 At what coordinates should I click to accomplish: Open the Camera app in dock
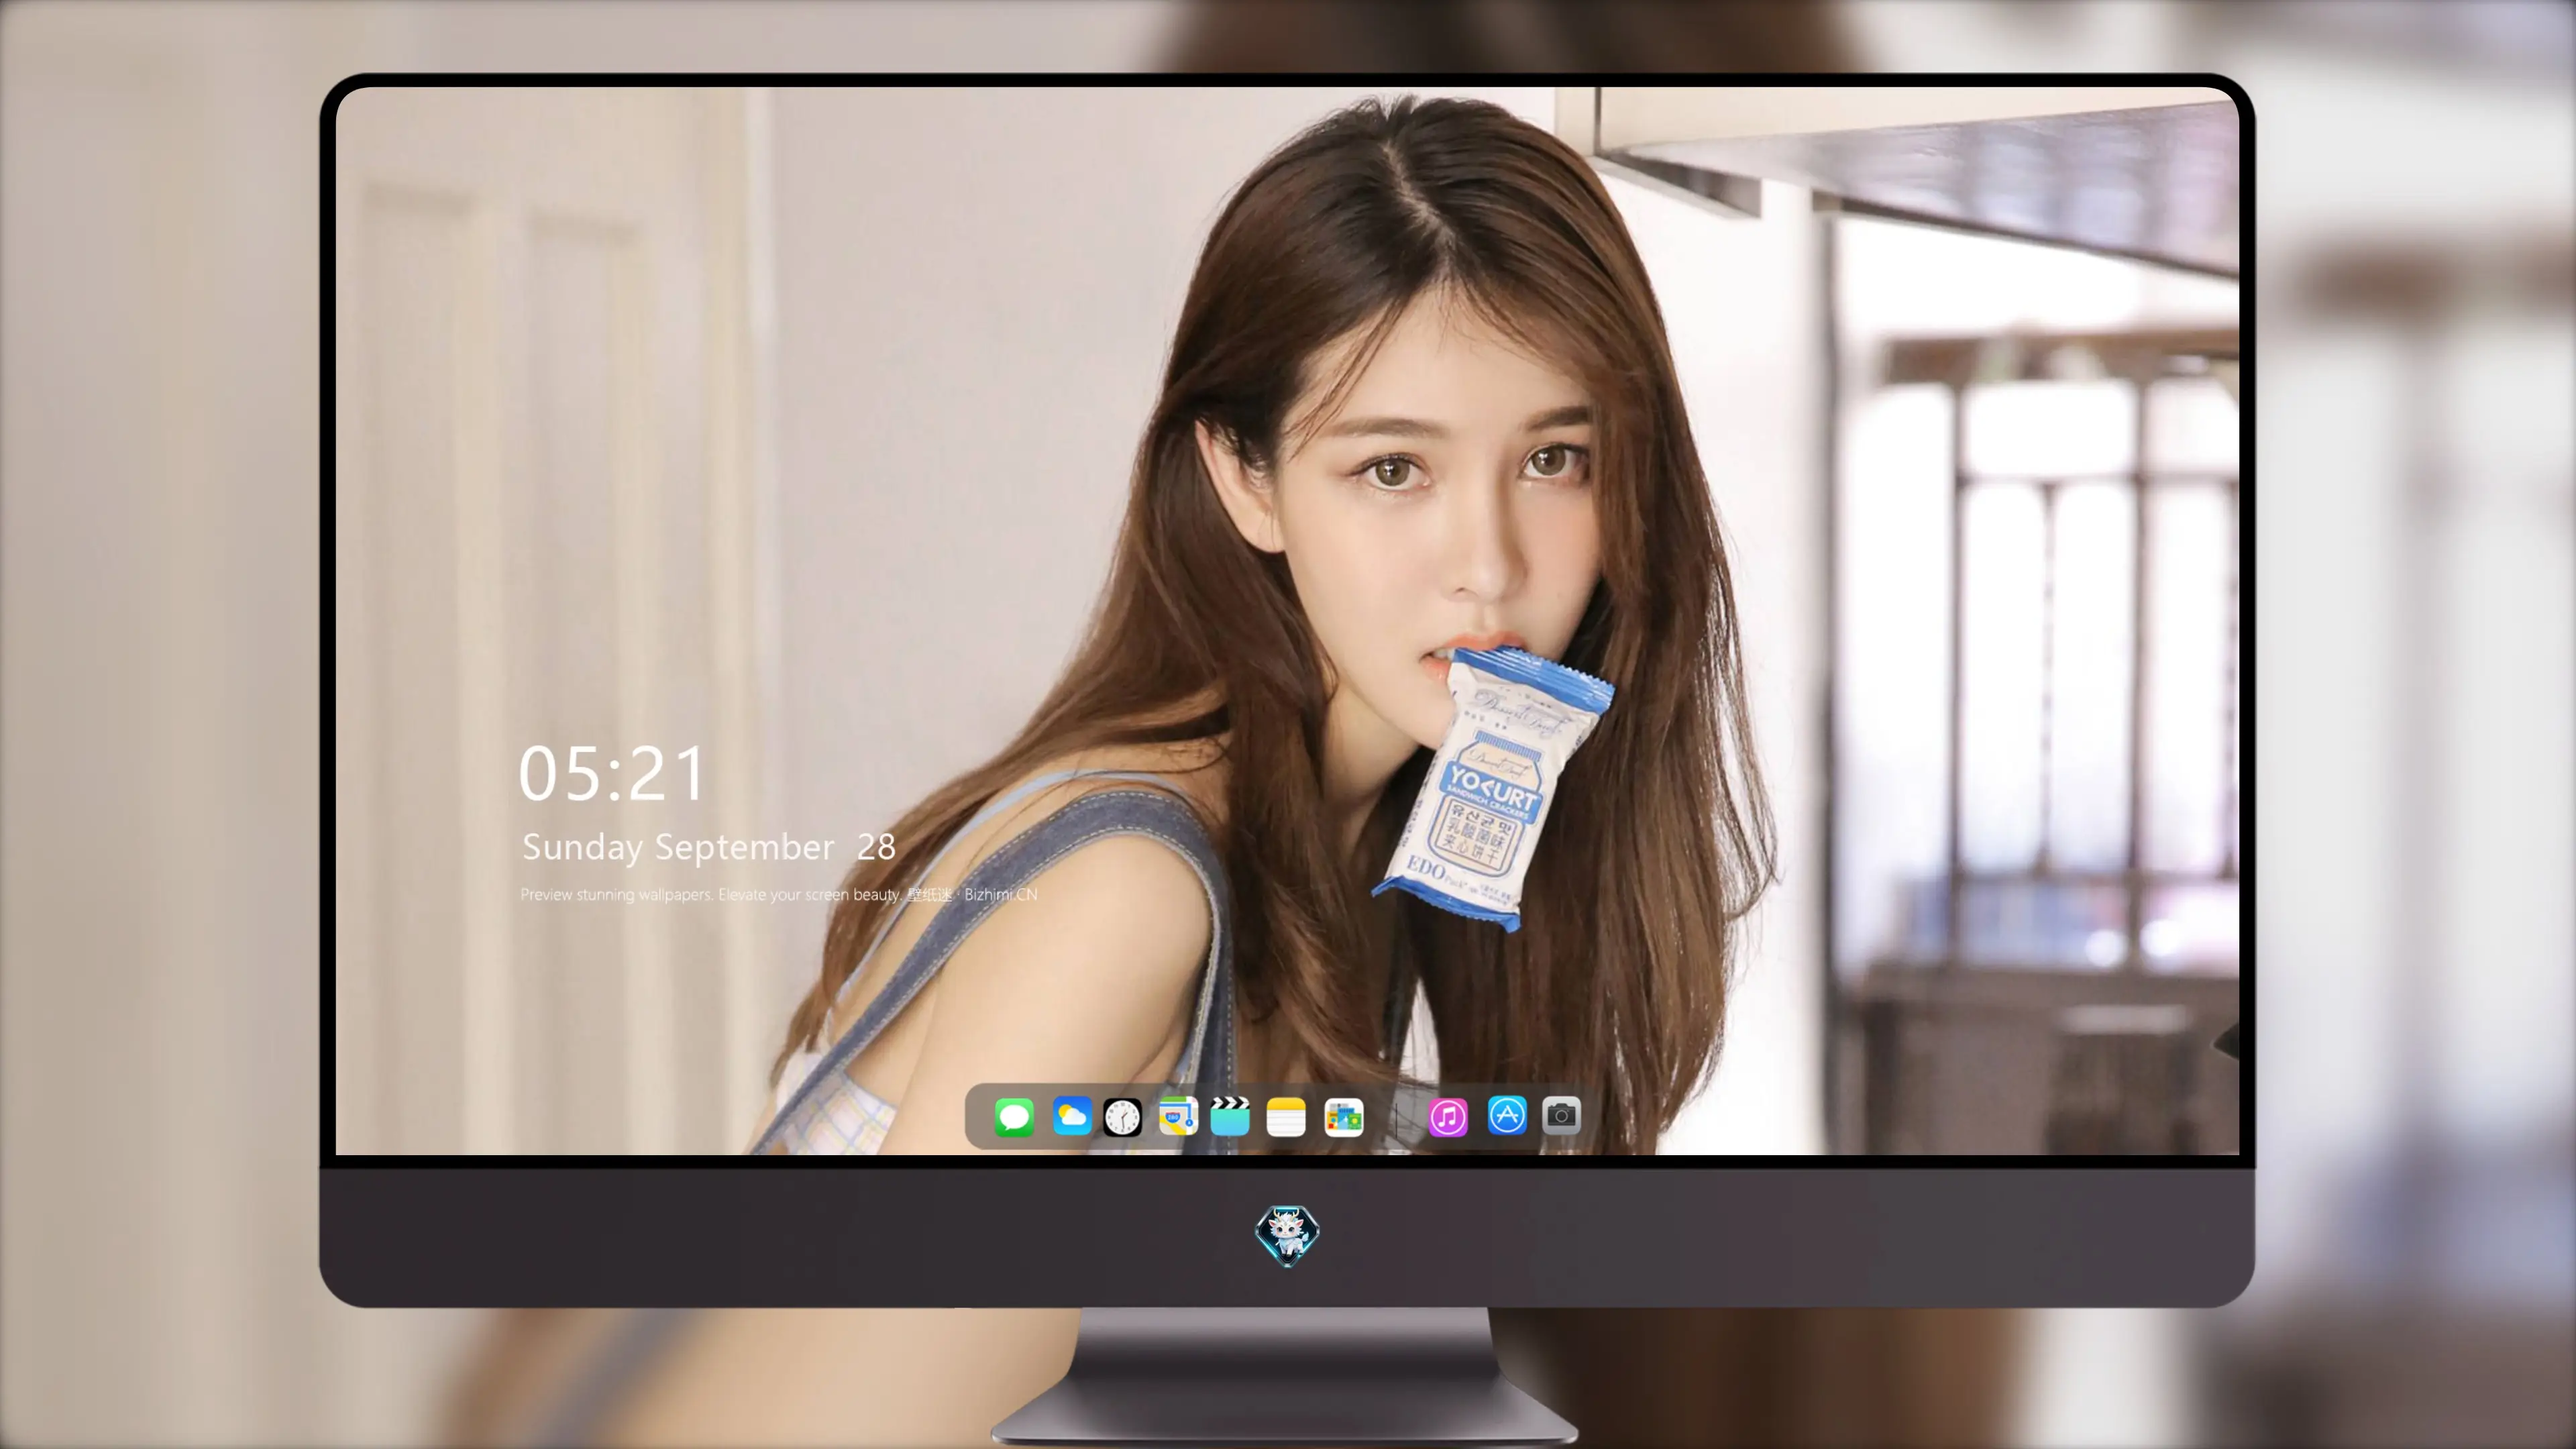pos(1561,1116)
